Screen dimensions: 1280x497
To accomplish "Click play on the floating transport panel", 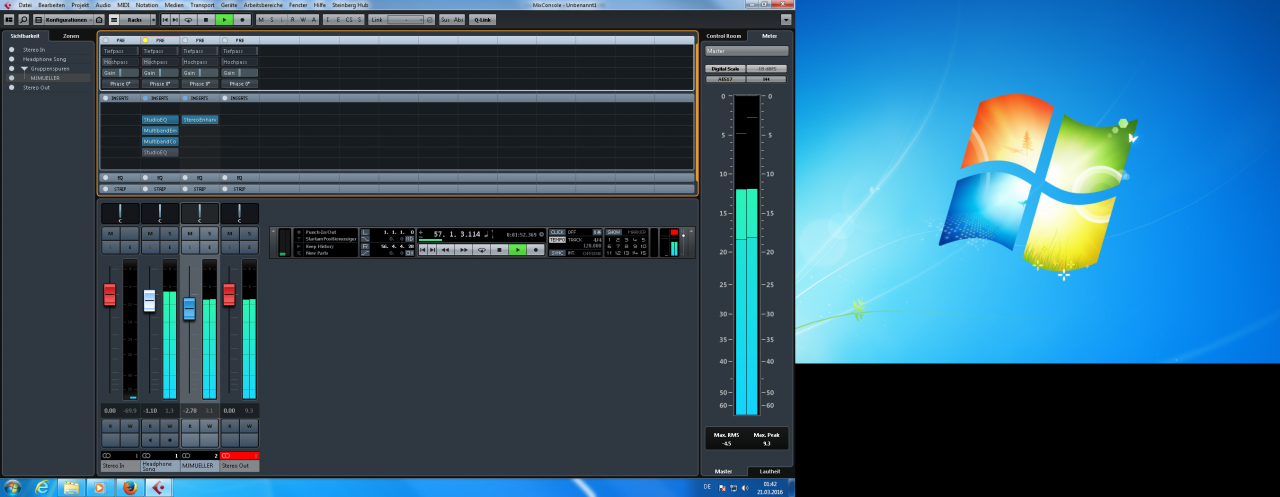I will pyautogui.click(x=517, y=250).
